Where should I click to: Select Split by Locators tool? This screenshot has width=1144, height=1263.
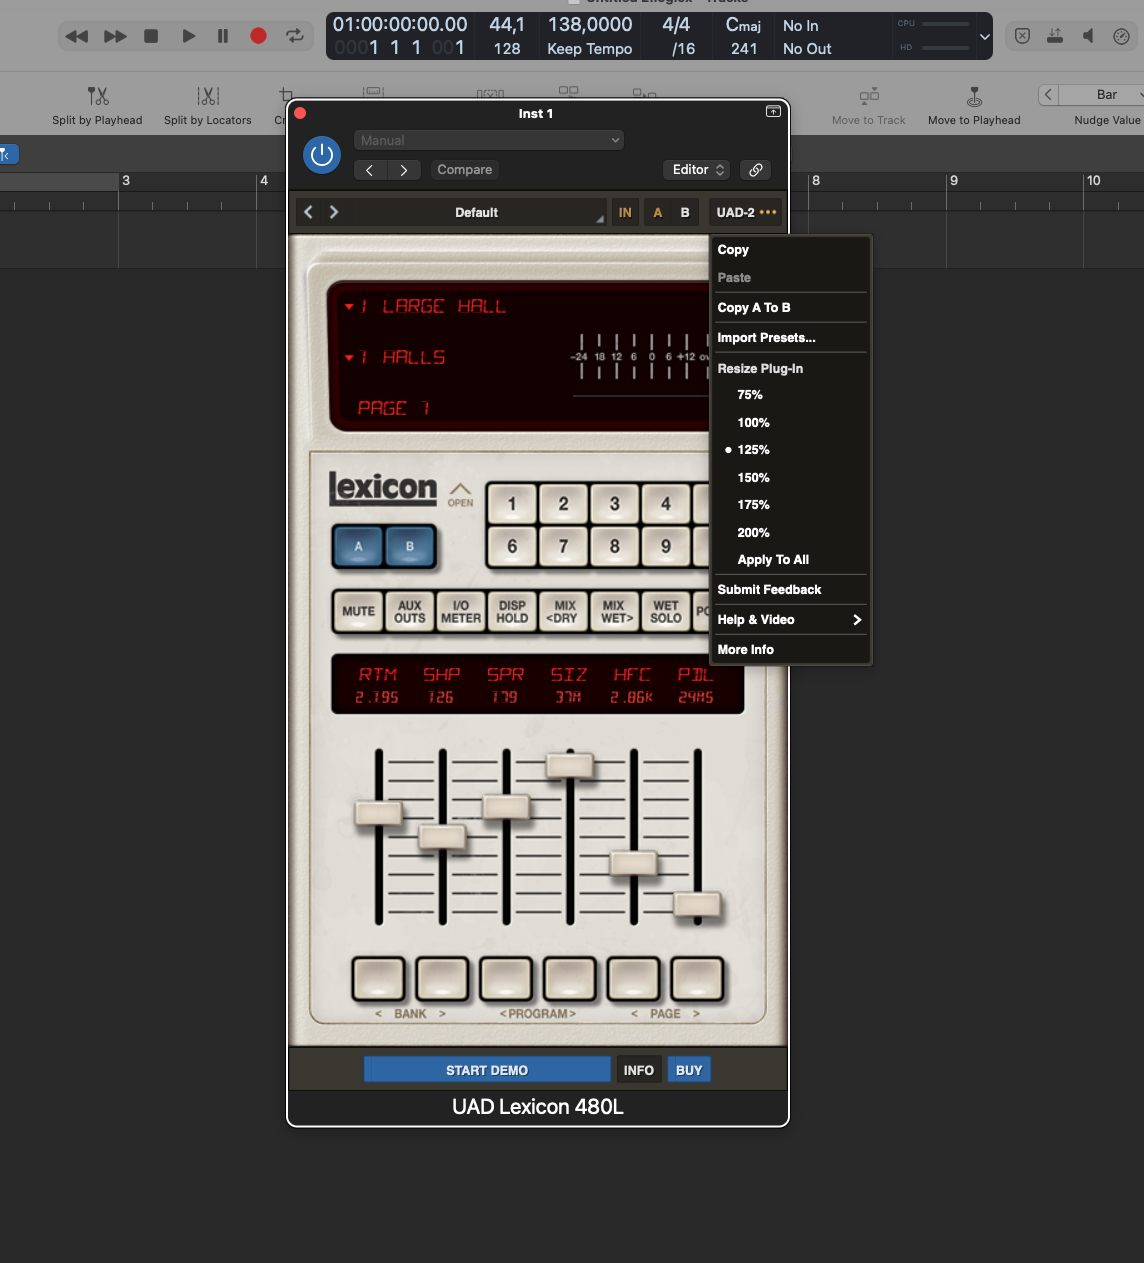click(208, 105)
